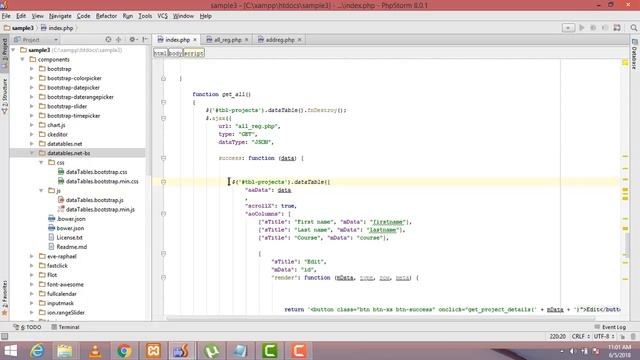Click the Debug icon in toolbar
This screenshot has height=360, width=640.
coord(593,28)
